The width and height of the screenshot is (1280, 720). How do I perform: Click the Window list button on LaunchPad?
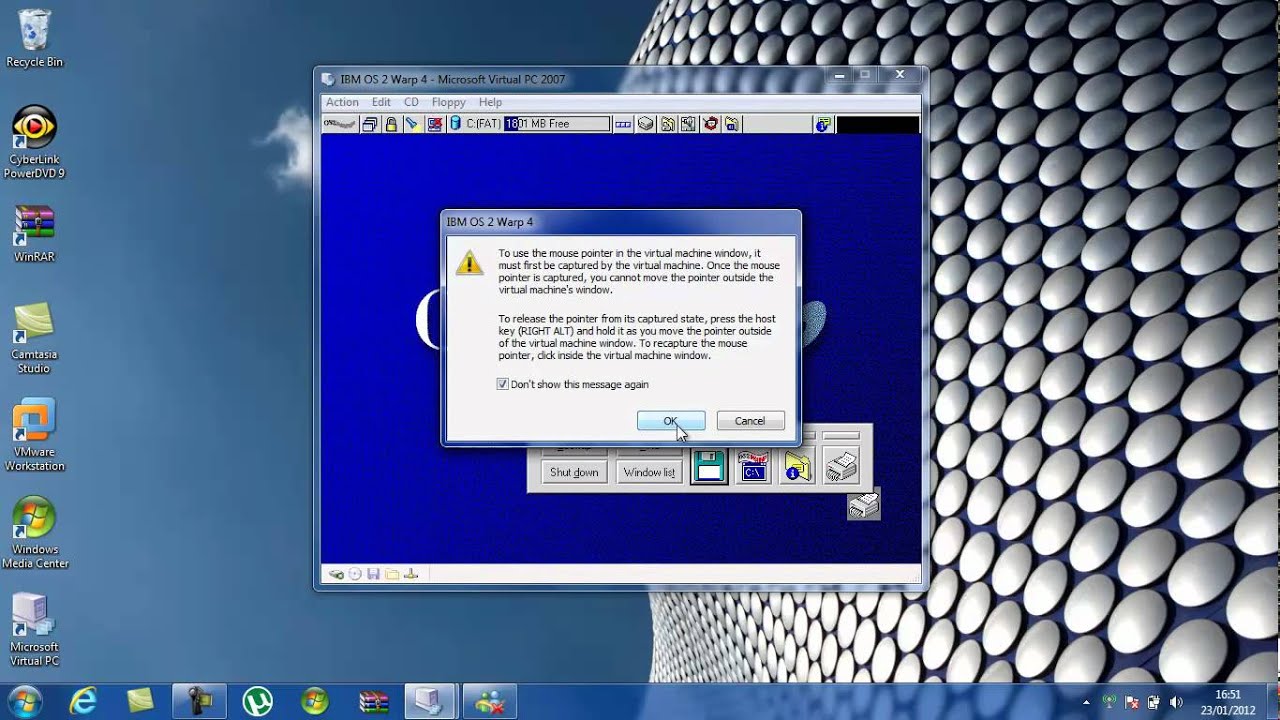(x=649, y=472)
